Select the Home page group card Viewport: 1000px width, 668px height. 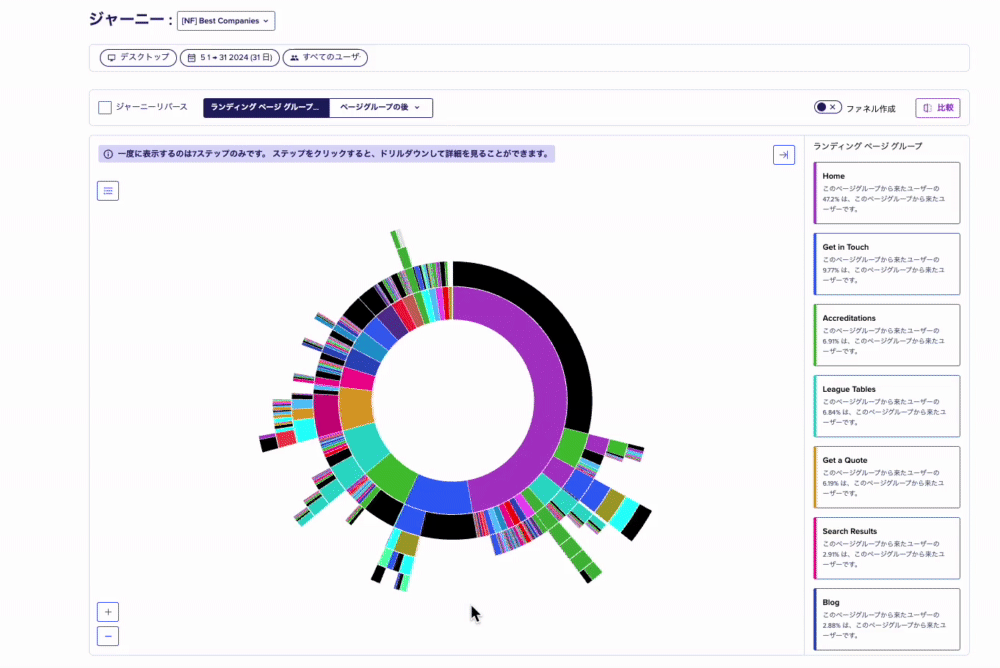click(x=887, y=193)
